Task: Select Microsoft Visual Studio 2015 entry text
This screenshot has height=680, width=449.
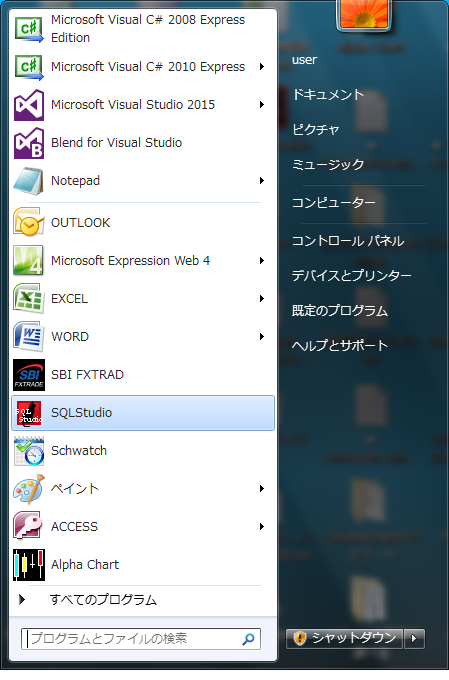Action: point(133,105)
